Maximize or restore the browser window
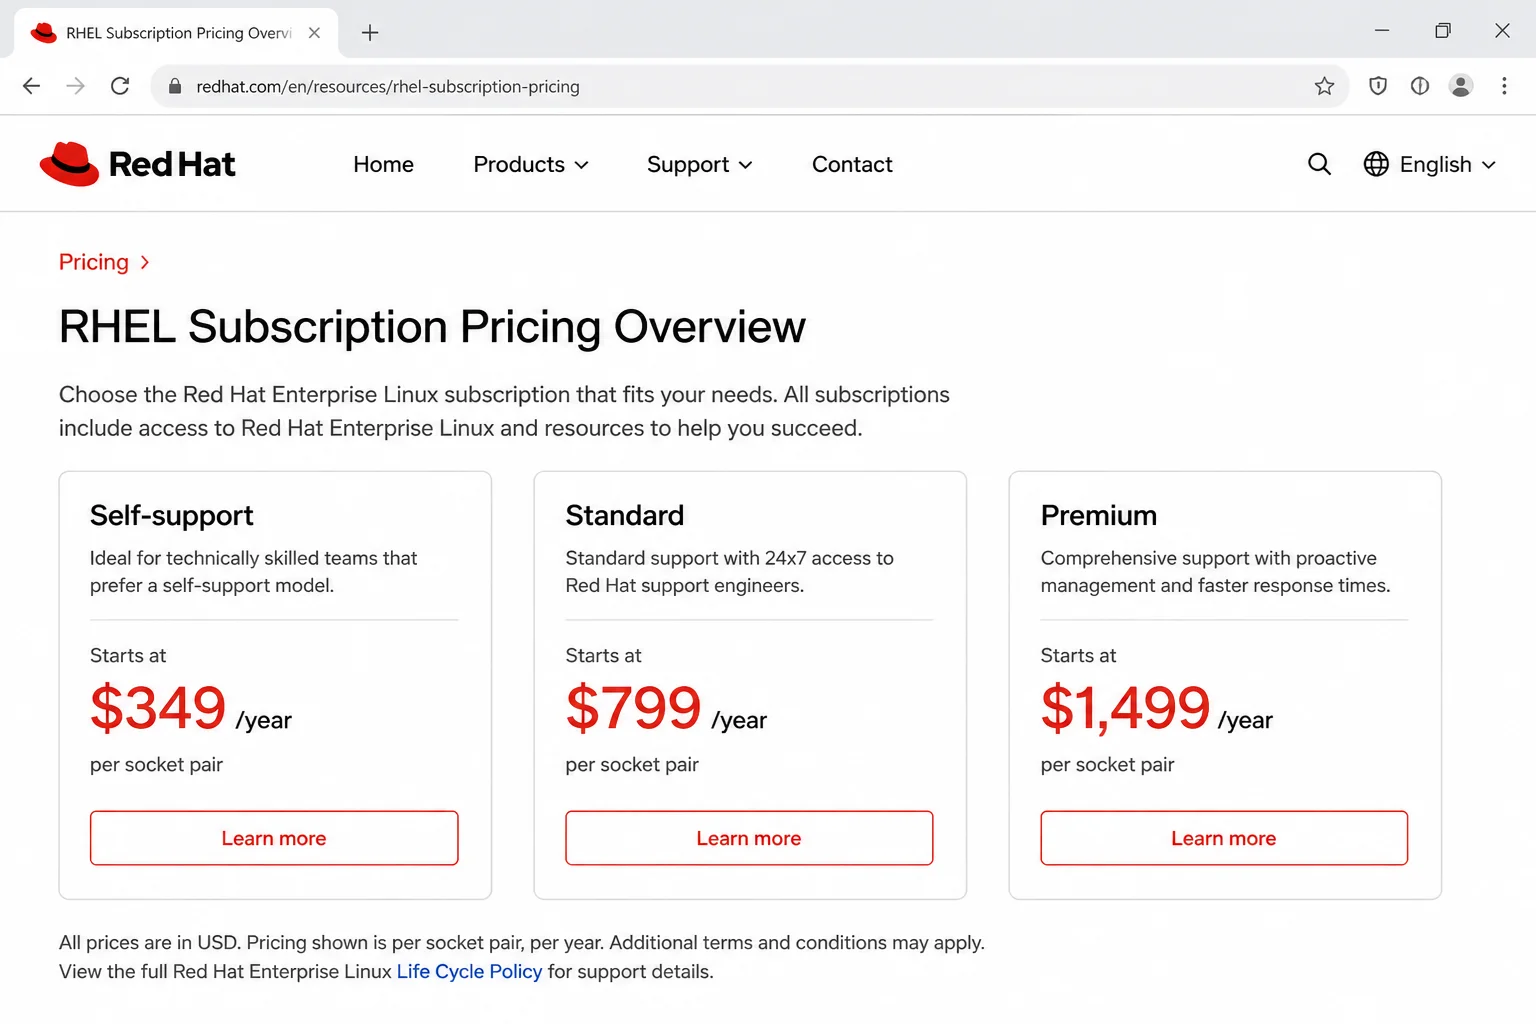The image size is (1536, 1024). [x=1442, y=31]
